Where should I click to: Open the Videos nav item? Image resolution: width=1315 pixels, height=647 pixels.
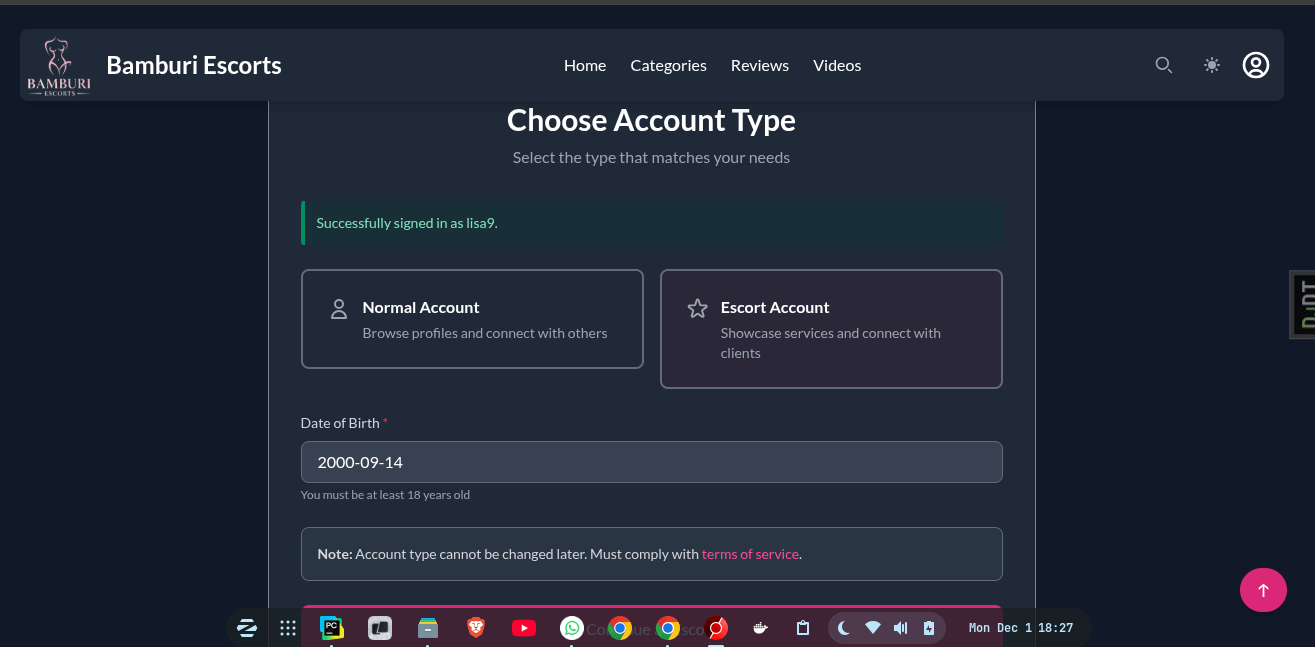pyautogui.click(x=837, y=65)
